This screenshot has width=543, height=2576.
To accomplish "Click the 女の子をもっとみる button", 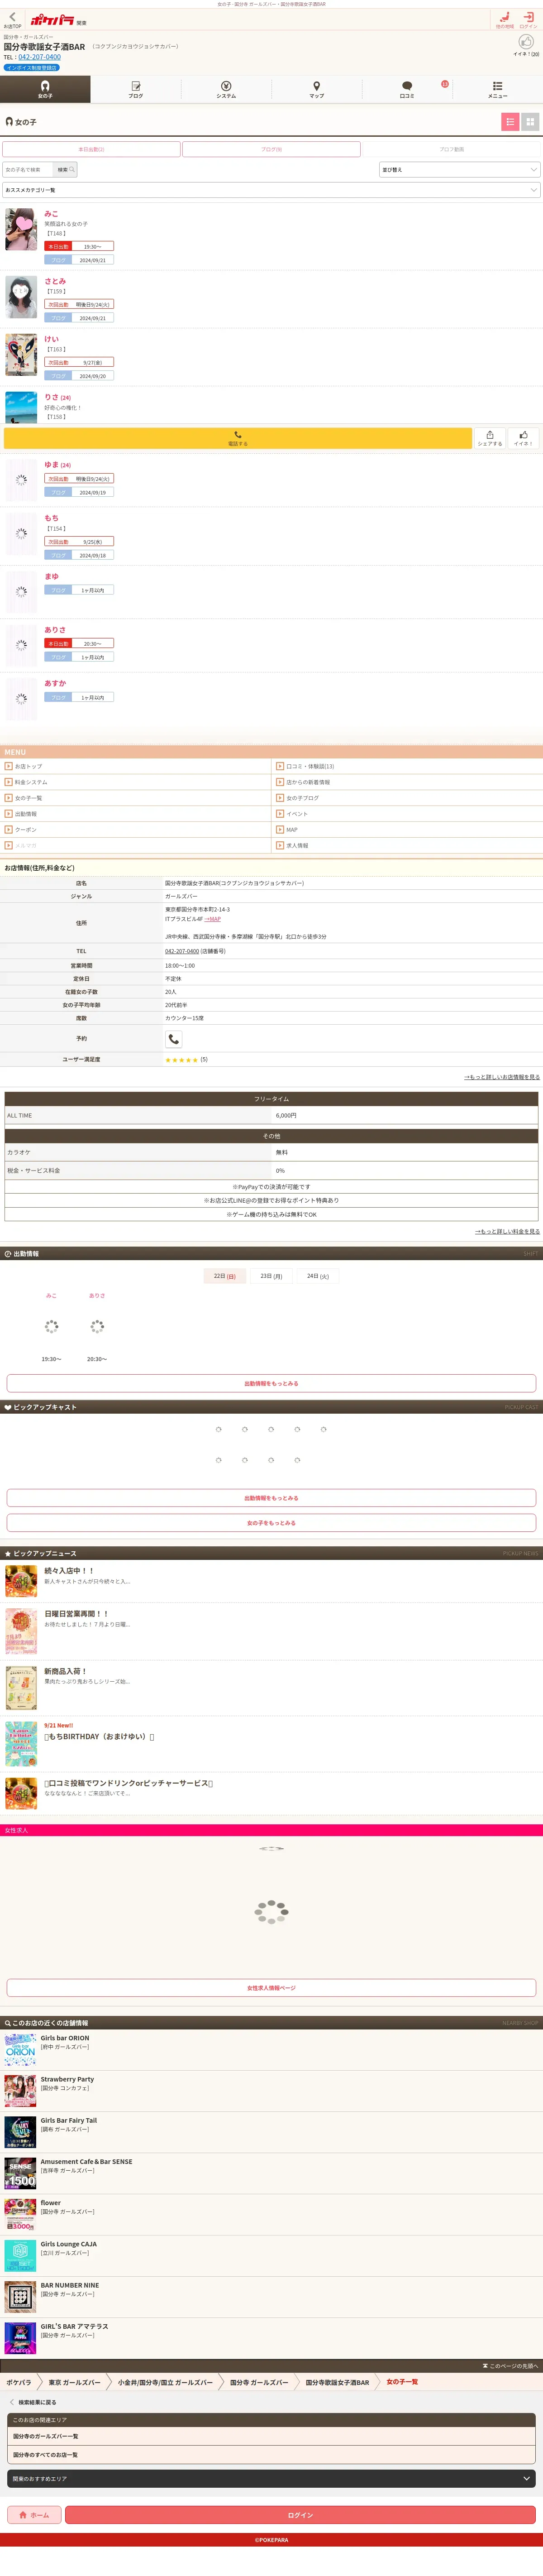I will pos(271,1522).
